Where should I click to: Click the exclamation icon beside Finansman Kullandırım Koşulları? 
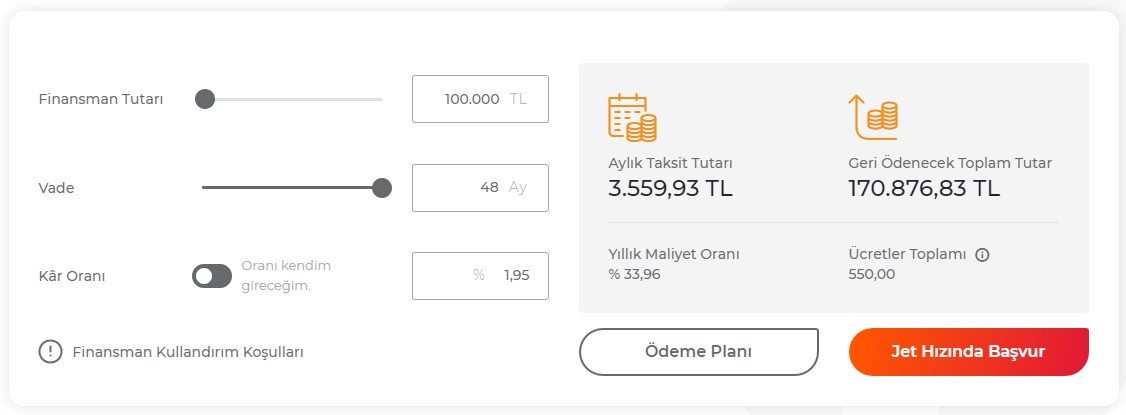coord(50,352)
